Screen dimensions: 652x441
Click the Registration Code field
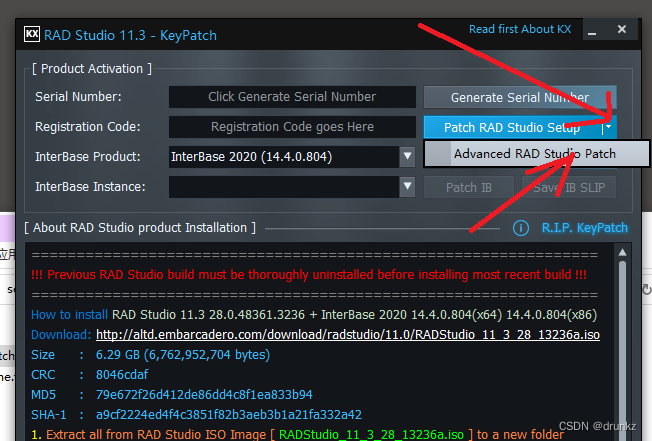click(x=292, y=127)
